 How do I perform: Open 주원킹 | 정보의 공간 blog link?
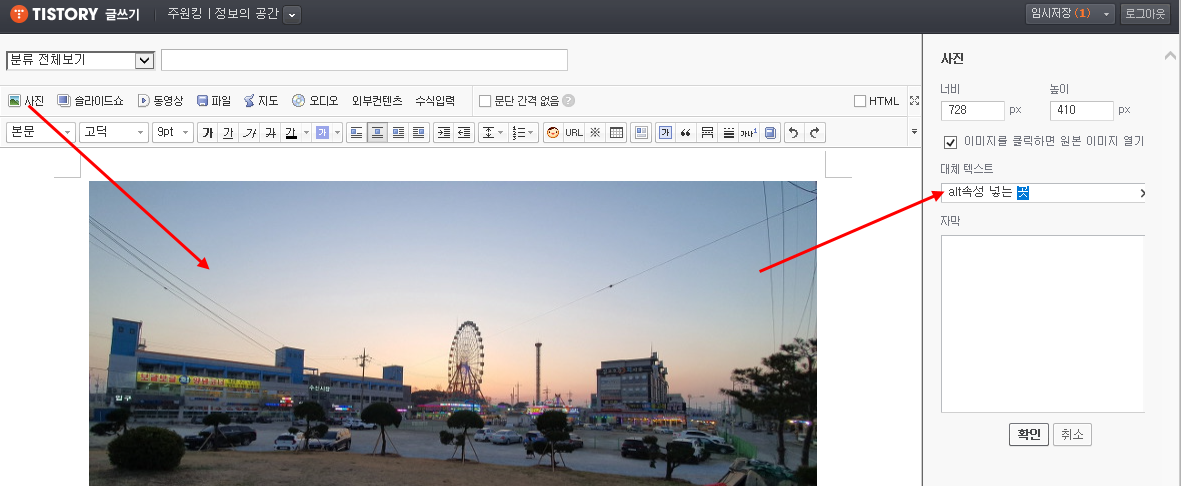[223, 14]
